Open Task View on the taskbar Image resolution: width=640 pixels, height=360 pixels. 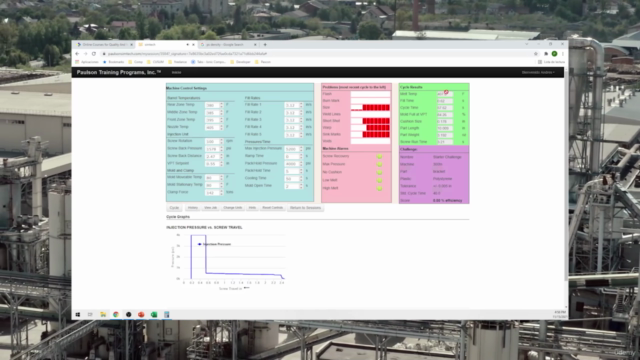point(90,314)
